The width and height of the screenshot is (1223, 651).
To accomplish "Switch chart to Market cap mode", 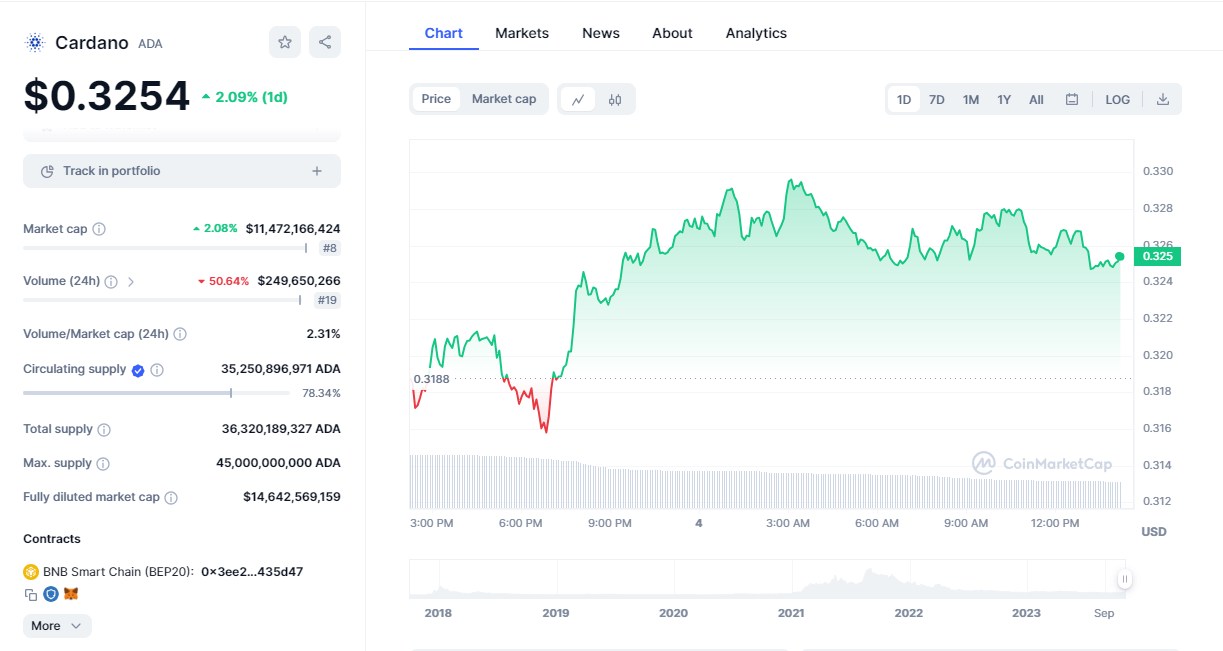I will [x=504, y=99].
